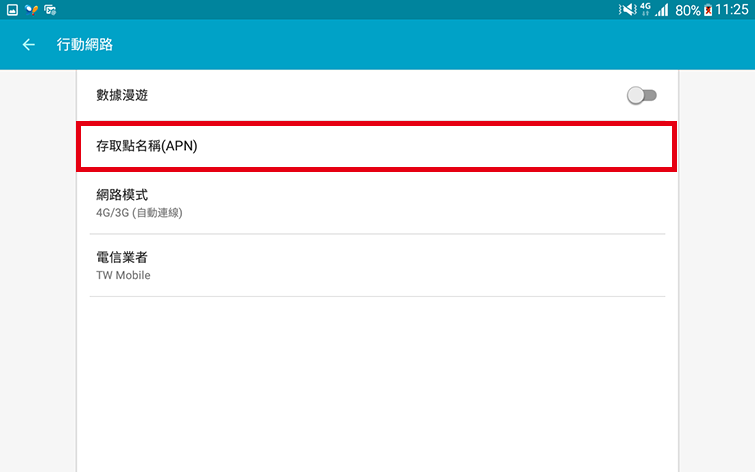The height and width of the screenshot is (472, 755).
Task: Tap the TW Mobile carrier value
Action: pos(123,275)
